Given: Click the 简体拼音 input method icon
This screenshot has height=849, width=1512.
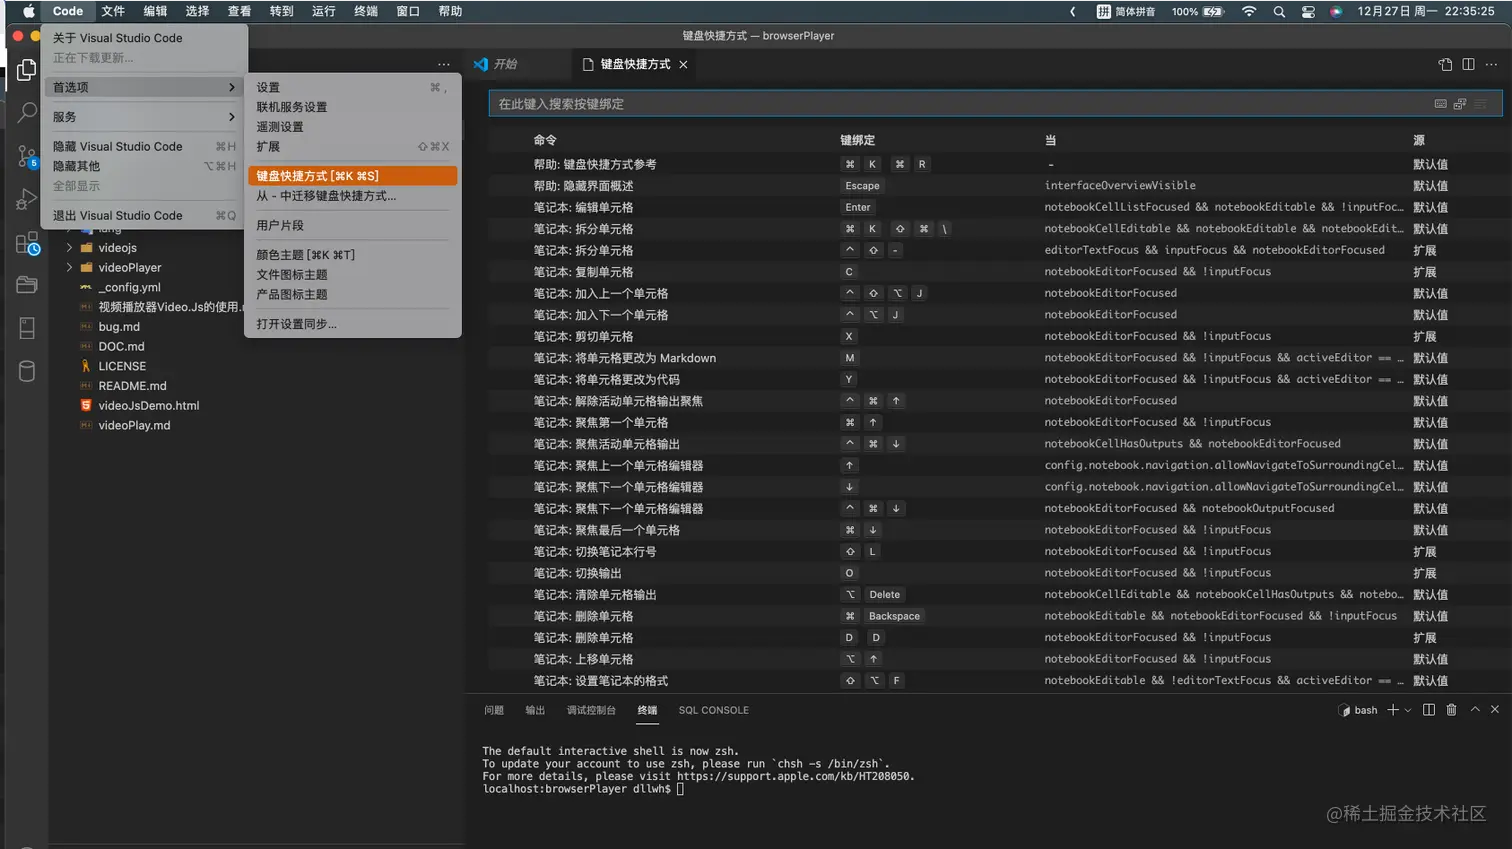Looking at the screenshot, I should pos(1126,12).
